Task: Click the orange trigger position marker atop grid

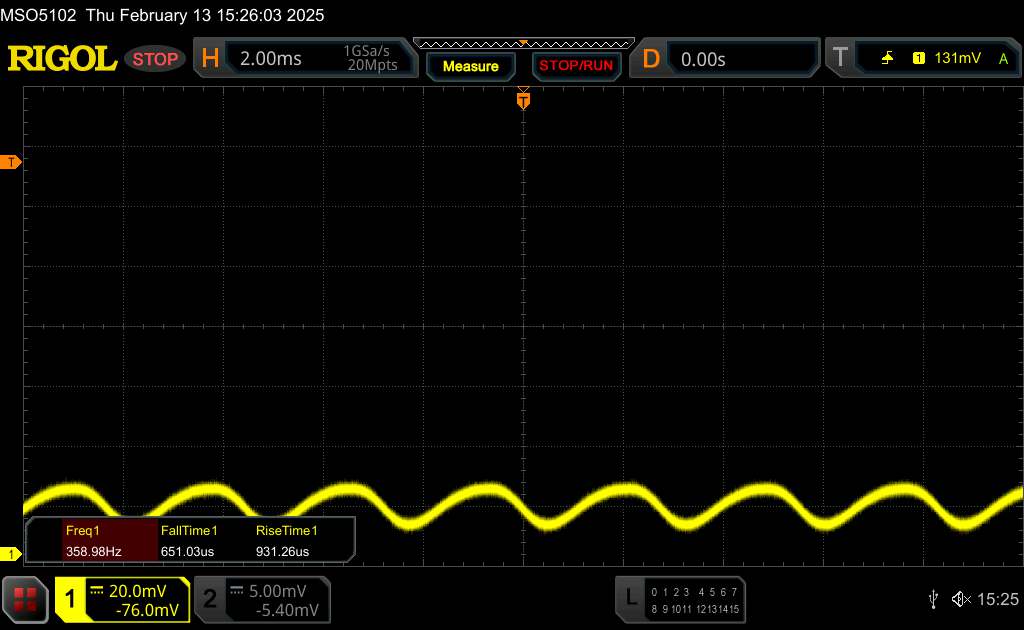Action: pyautogui.click(x=522, y=100)
